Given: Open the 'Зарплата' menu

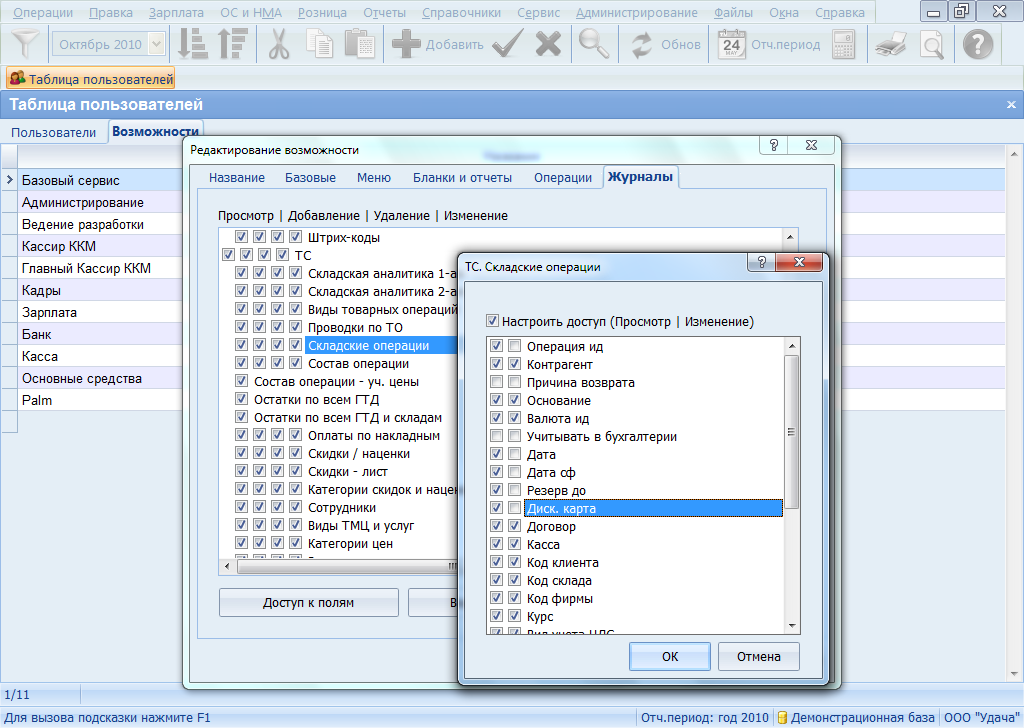Looking at the screenshot, I should pyautogui.click(x=175, y=13).
